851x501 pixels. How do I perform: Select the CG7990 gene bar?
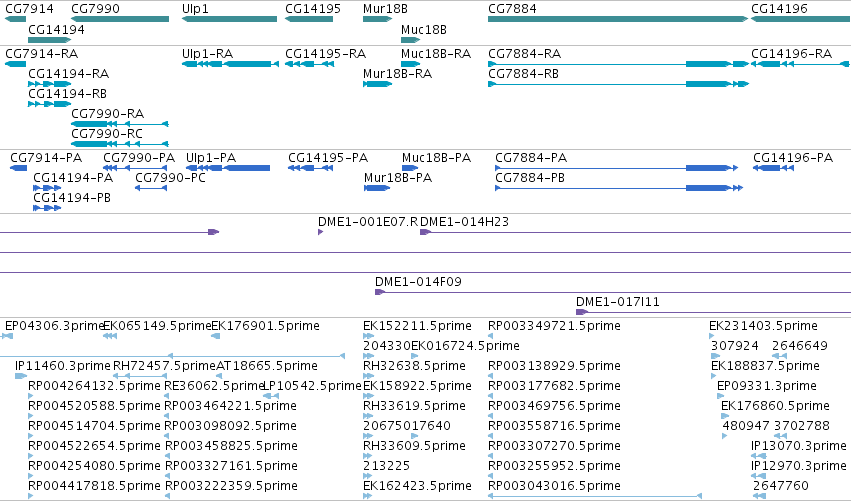(x=120, y=19)
